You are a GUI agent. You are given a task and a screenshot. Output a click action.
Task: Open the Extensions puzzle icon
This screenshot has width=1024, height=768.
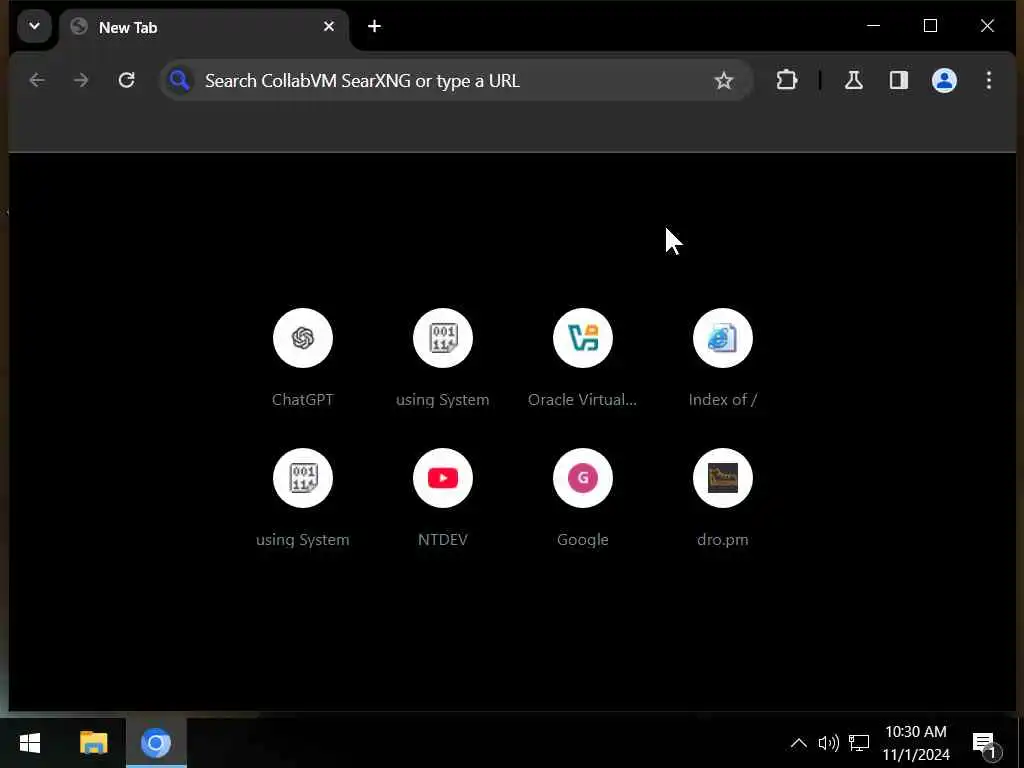[787, 80]
